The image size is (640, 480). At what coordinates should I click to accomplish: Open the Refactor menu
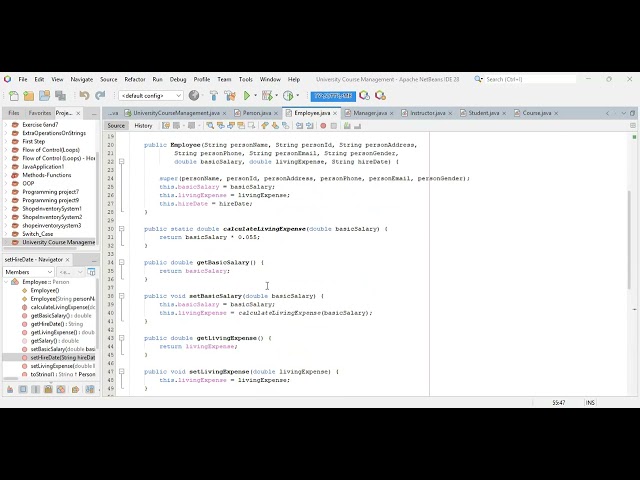pos(135,79)
